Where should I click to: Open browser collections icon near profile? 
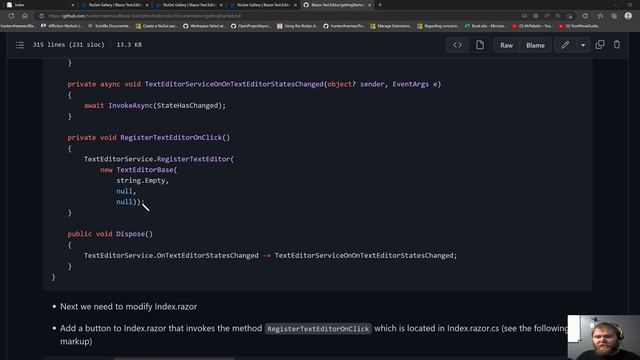pos(614,16)
